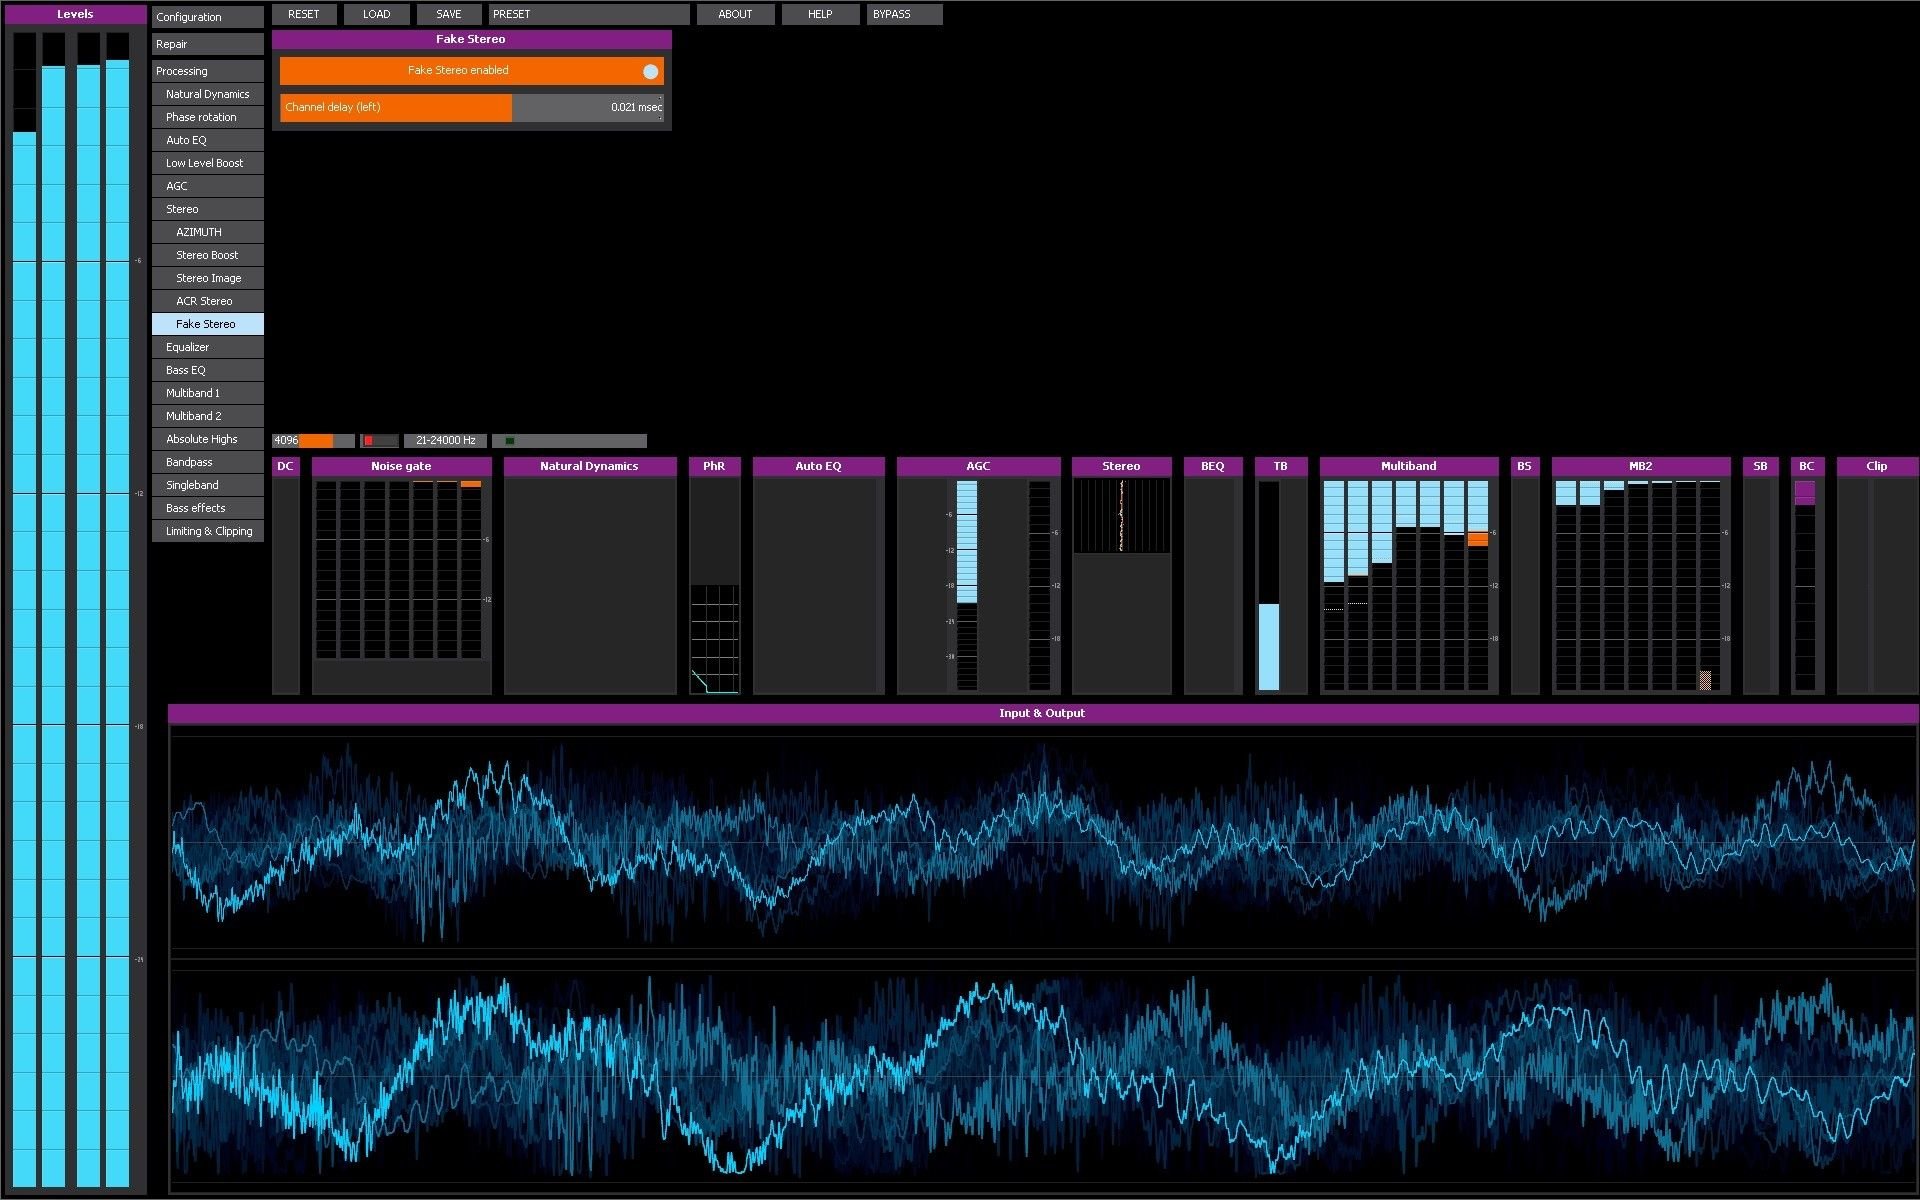The width and height of the screenshot is (1920, 1200).
Task: Click the BC meter header
Action: click(x=1807, y=467)
